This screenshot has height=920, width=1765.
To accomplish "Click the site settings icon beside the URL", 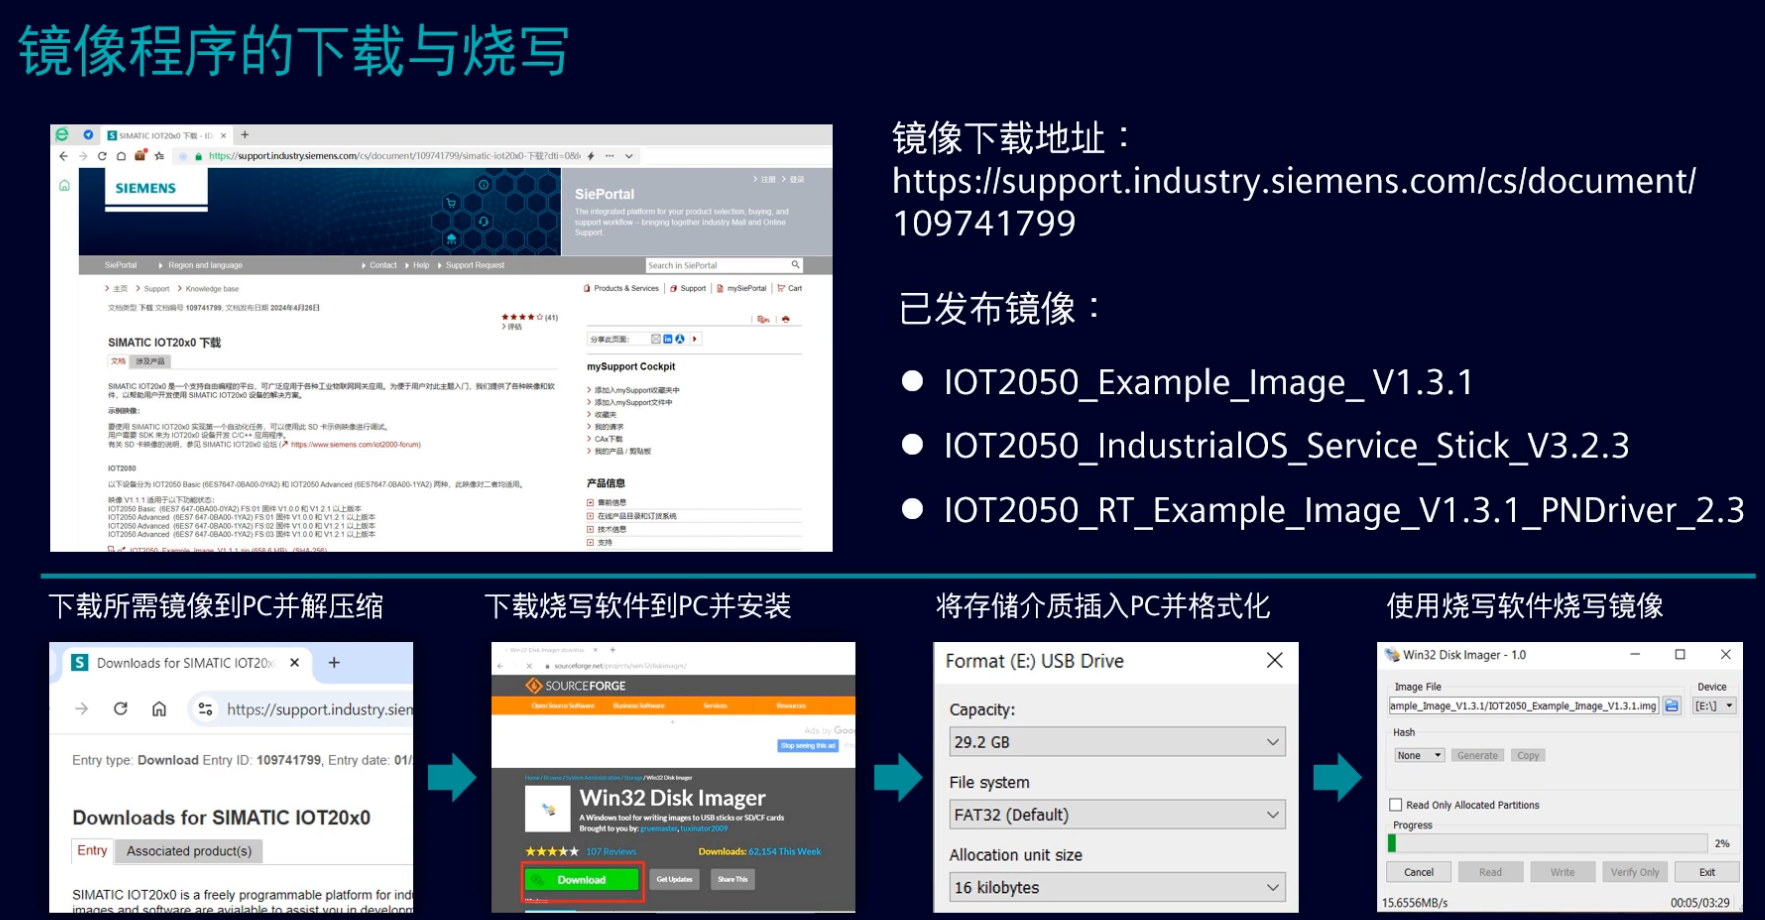I will pos(205,709).
